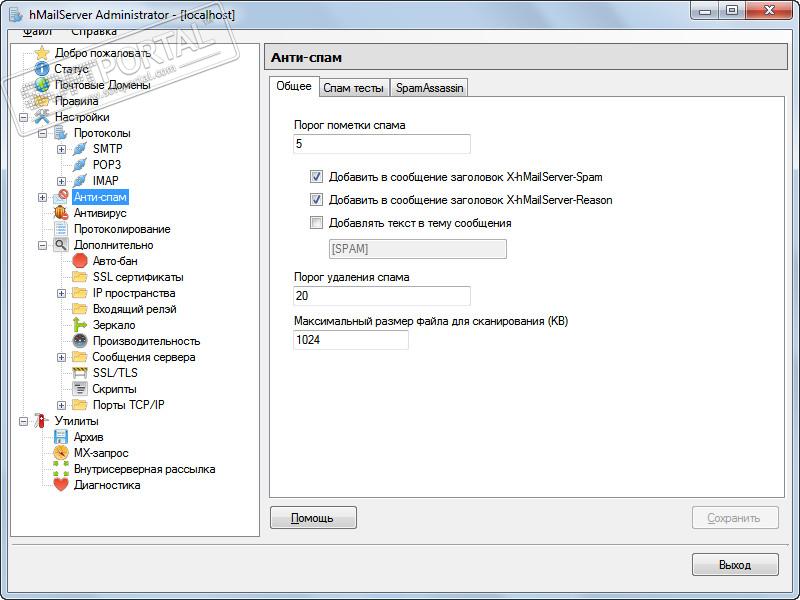Click the document icon for Протоколирование

click(61, 229)
